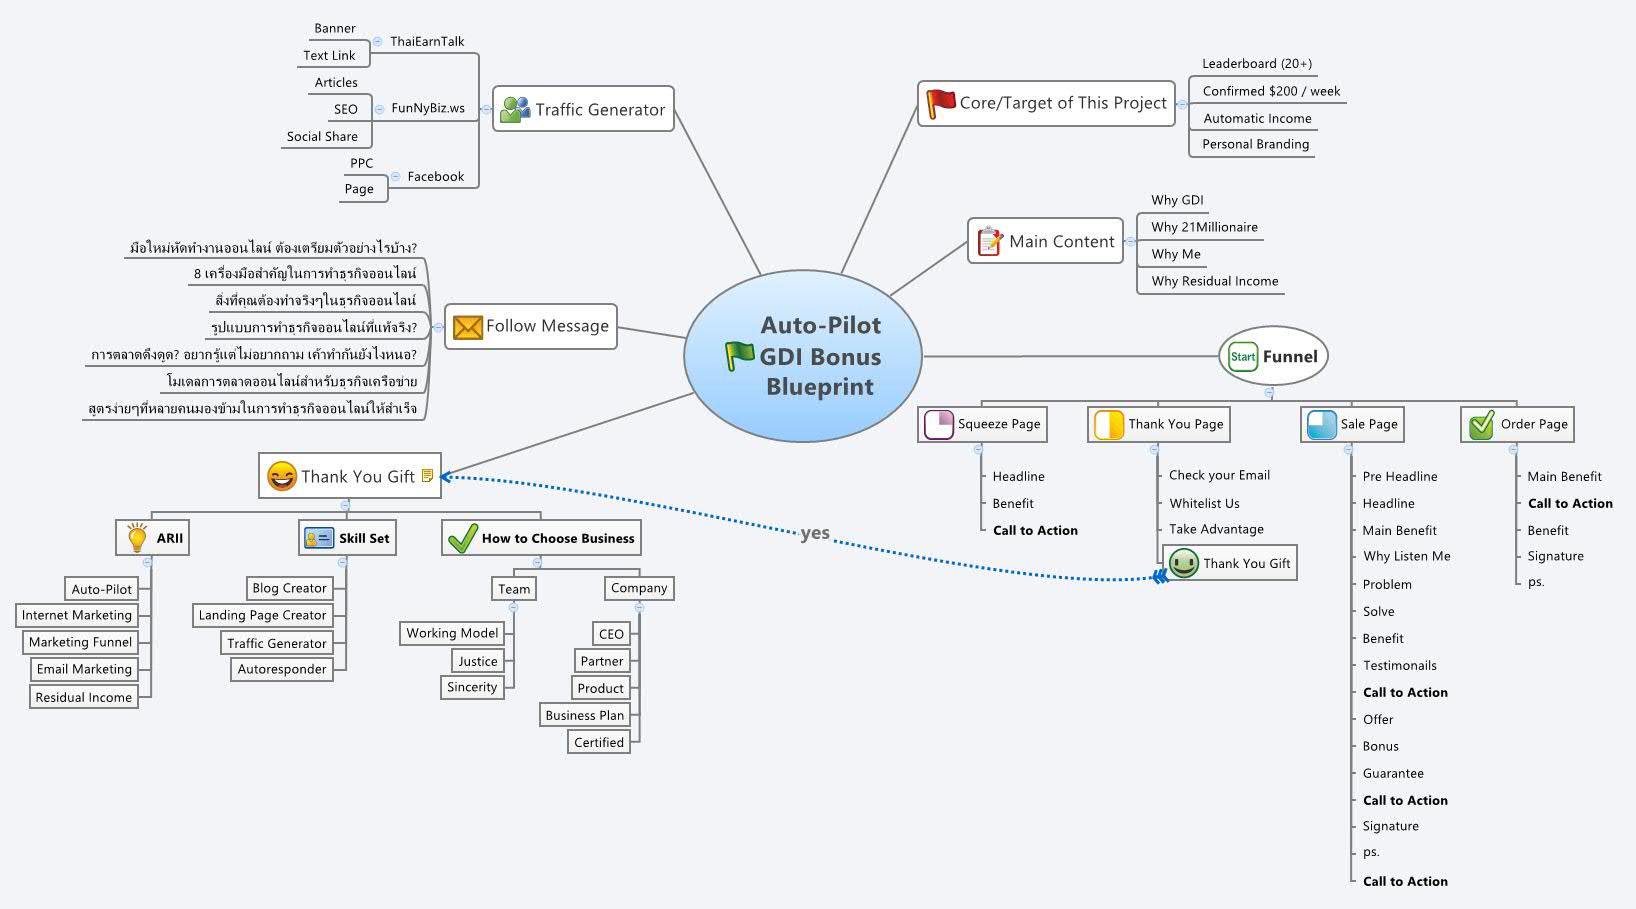The width and height of the screenshot is (1636, 909).
Task: Select the Leaderboard (20+) topic
Action: tap(1256, 63)
